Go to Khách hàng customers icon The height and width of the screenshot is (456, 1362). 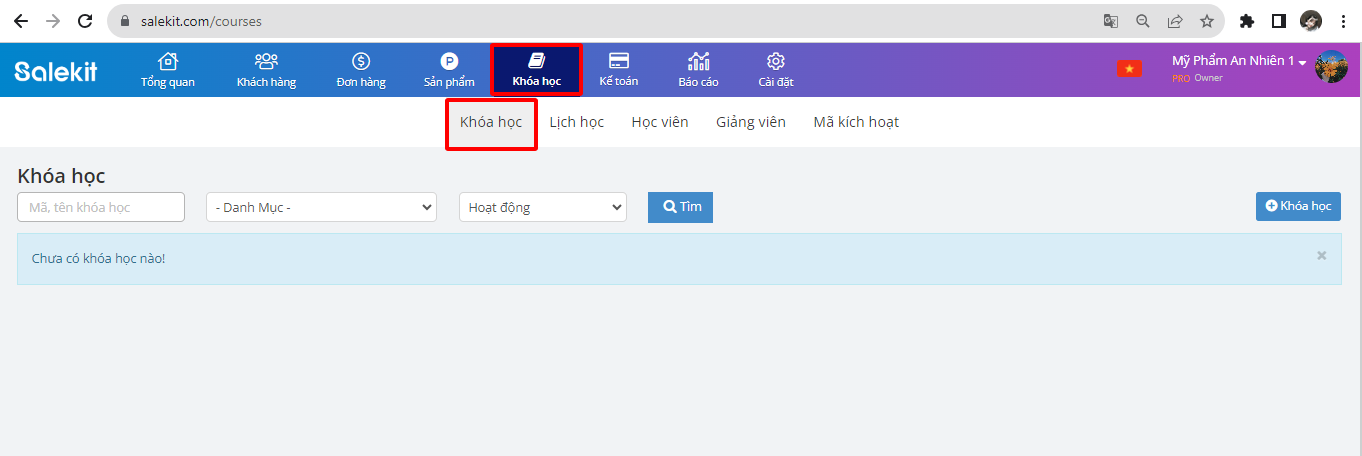pyautogui.click(x=266, y=62)
